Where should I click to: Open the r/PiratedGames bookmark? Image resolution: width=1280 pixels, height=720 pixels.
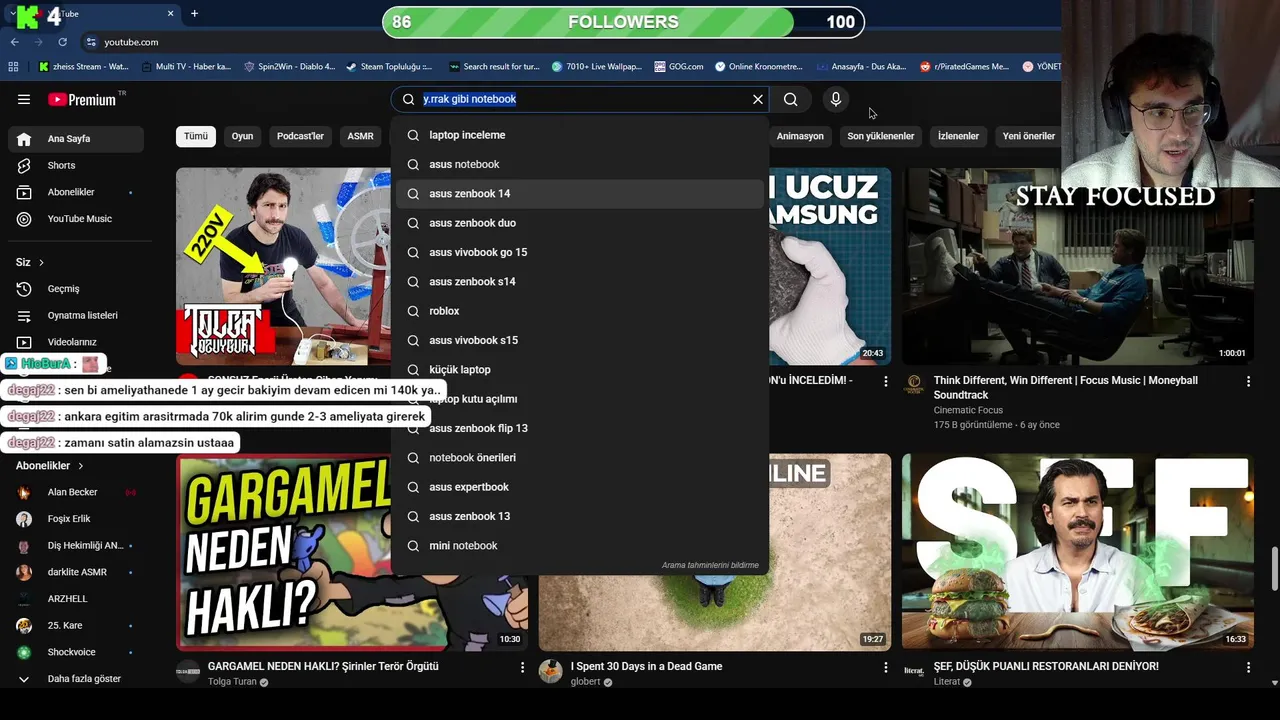(x=963, y=67)
